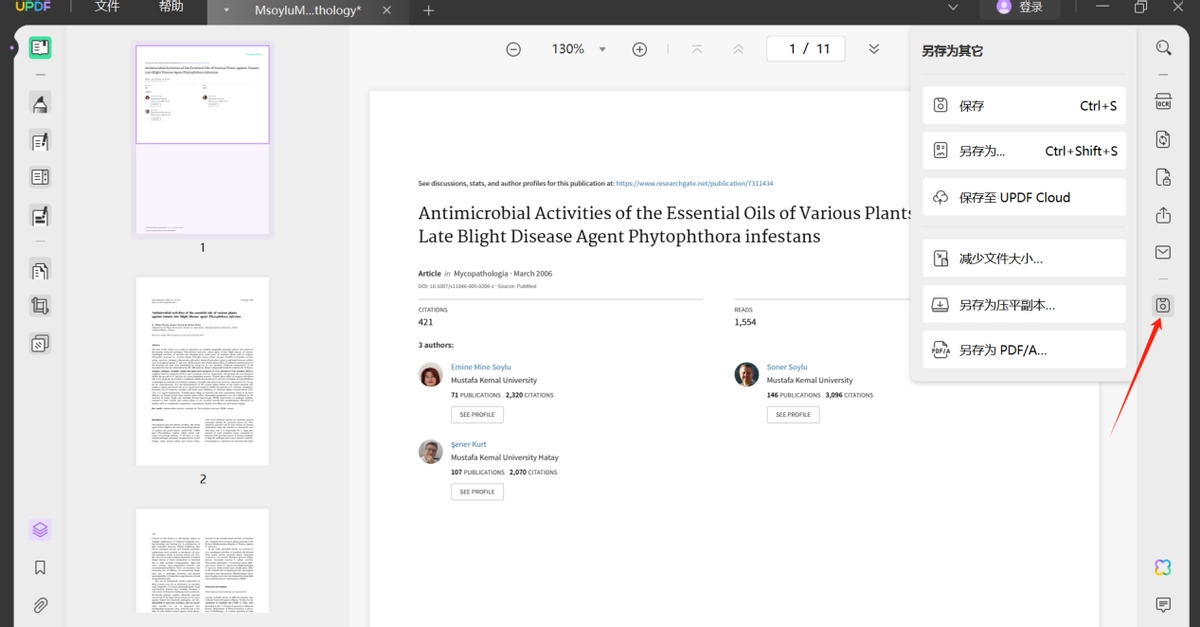This screenshot has height=627, width=1200.
Task: Zoom out with the minus button
Action: point(513,49)
